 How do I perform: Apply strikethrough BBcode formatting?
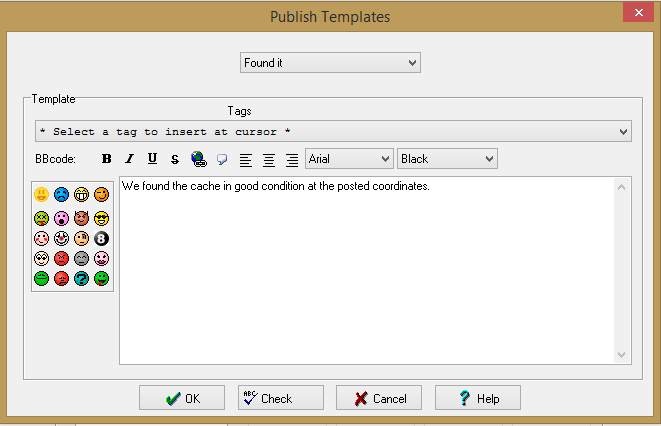click(175, 159)
